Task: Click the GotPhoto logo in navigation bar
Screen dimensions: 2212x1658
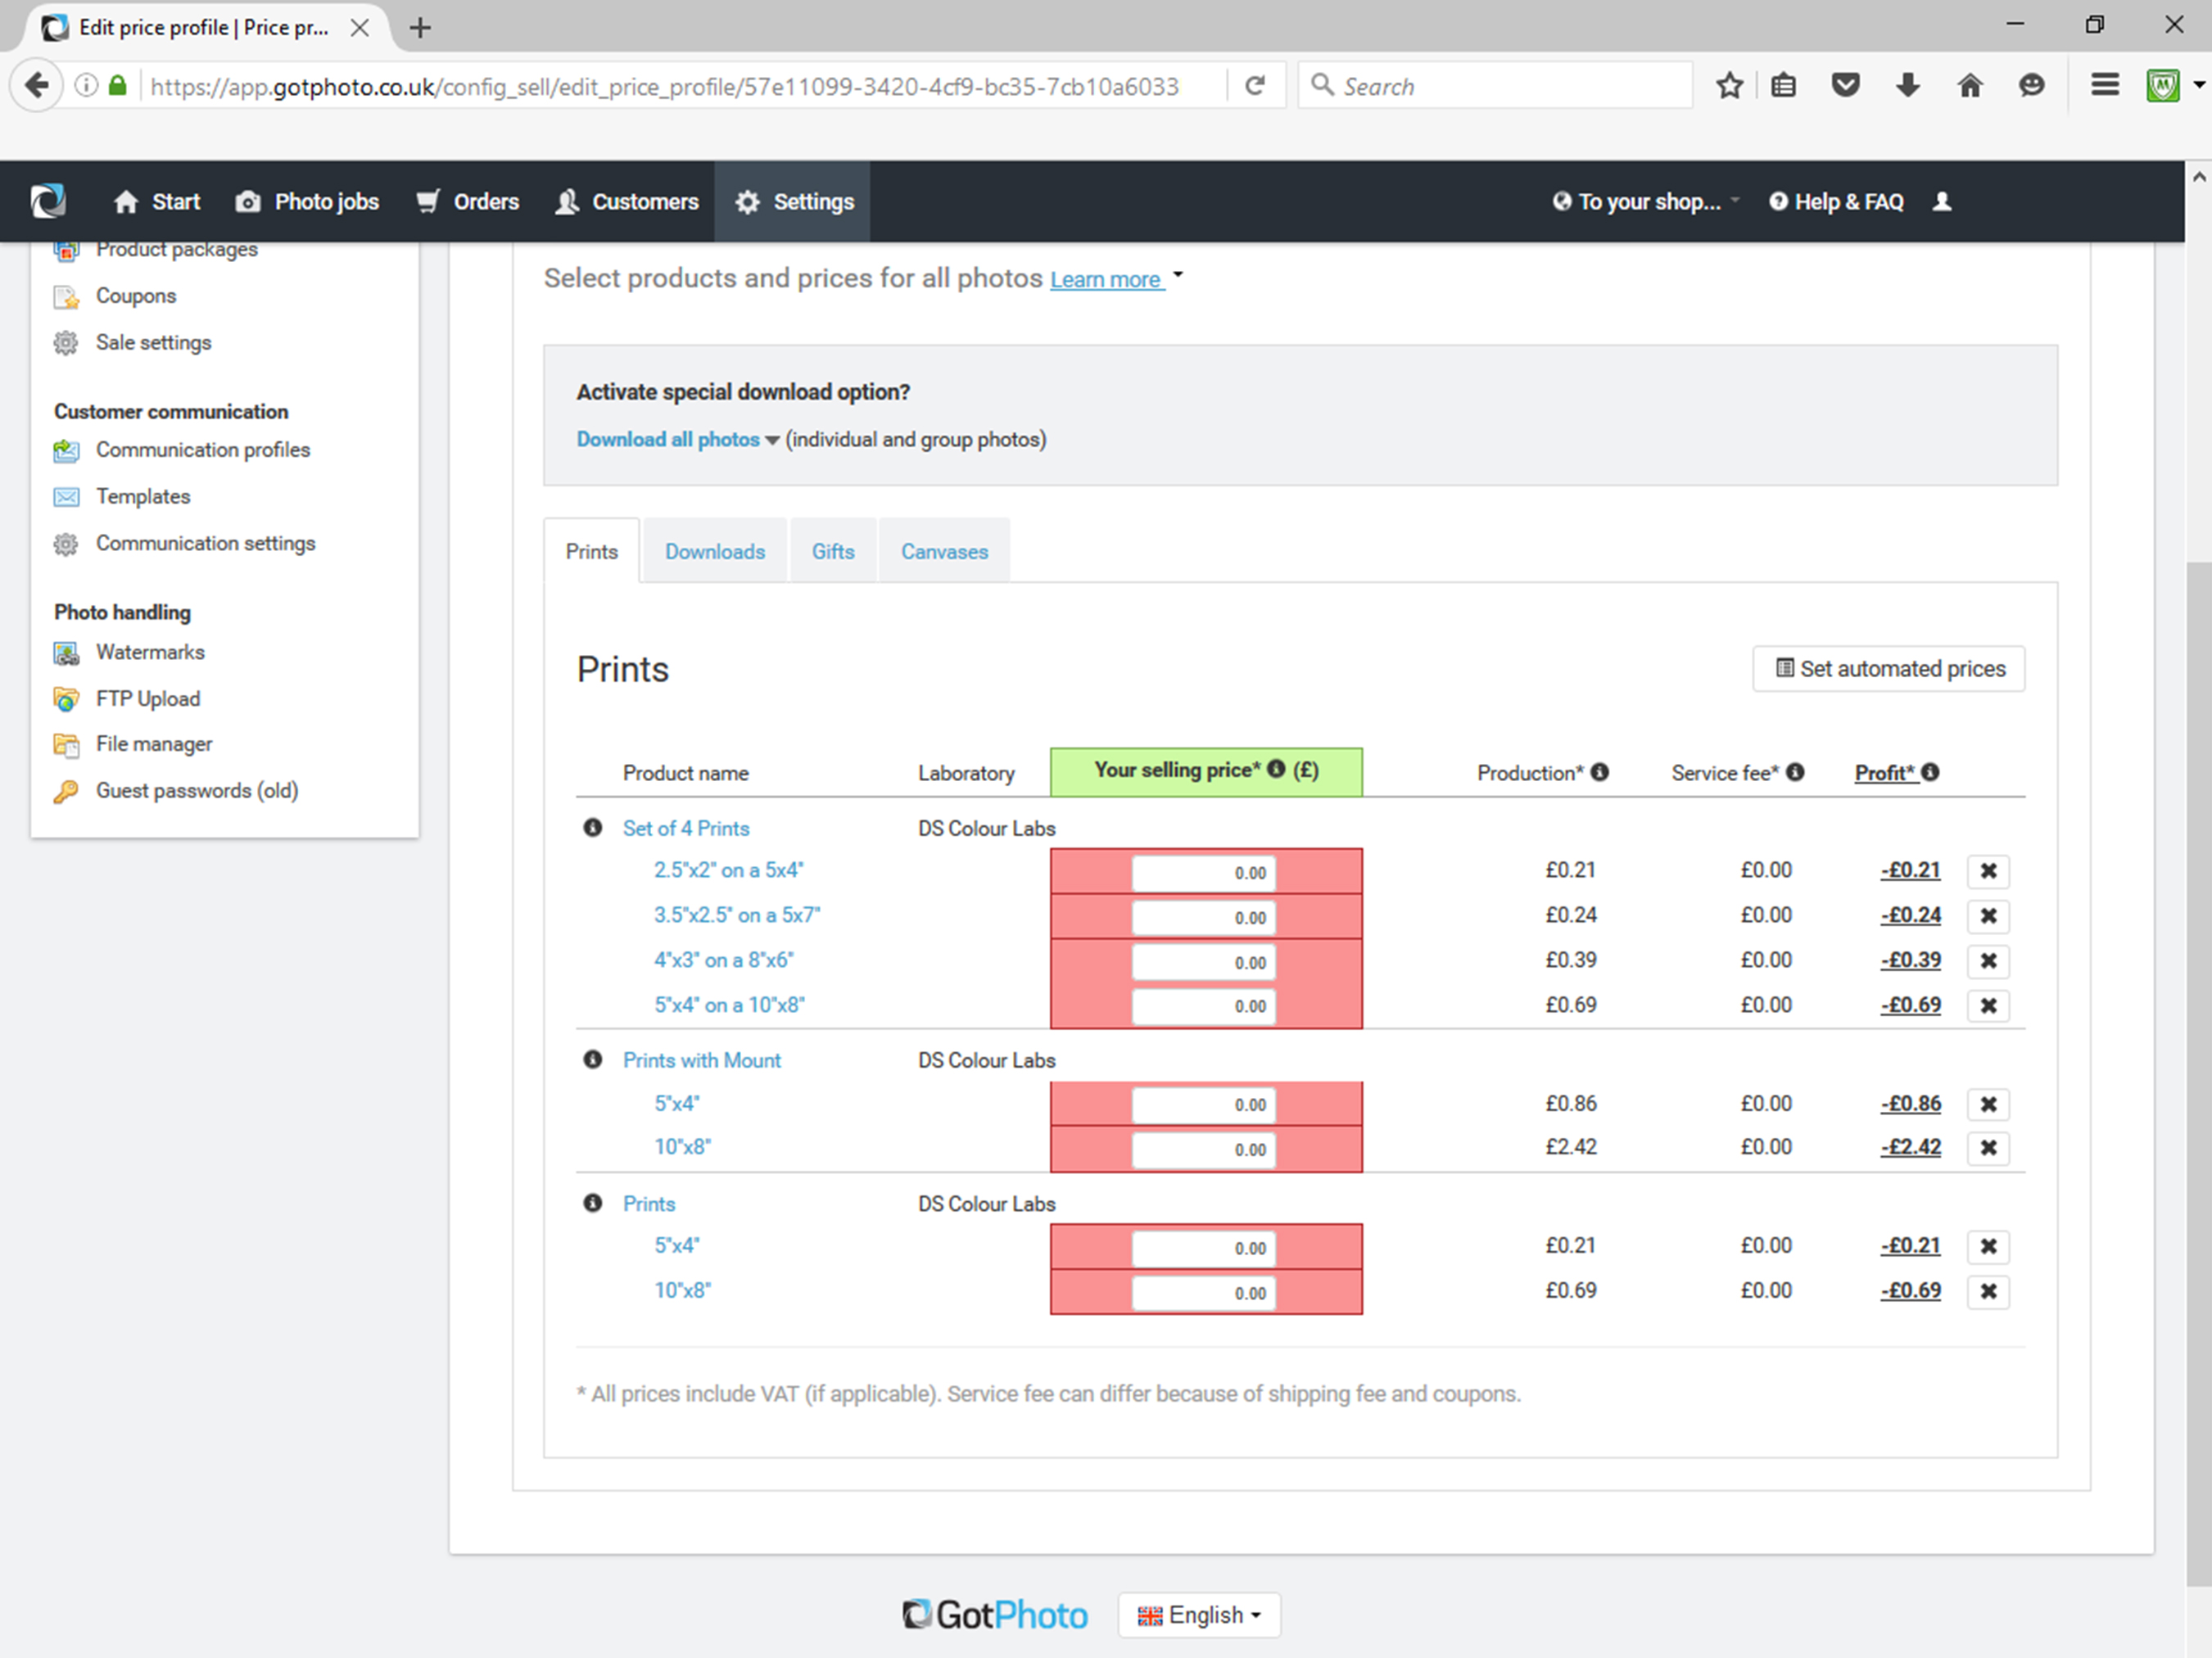Action: pyautogui.click(x=48, y=201)
